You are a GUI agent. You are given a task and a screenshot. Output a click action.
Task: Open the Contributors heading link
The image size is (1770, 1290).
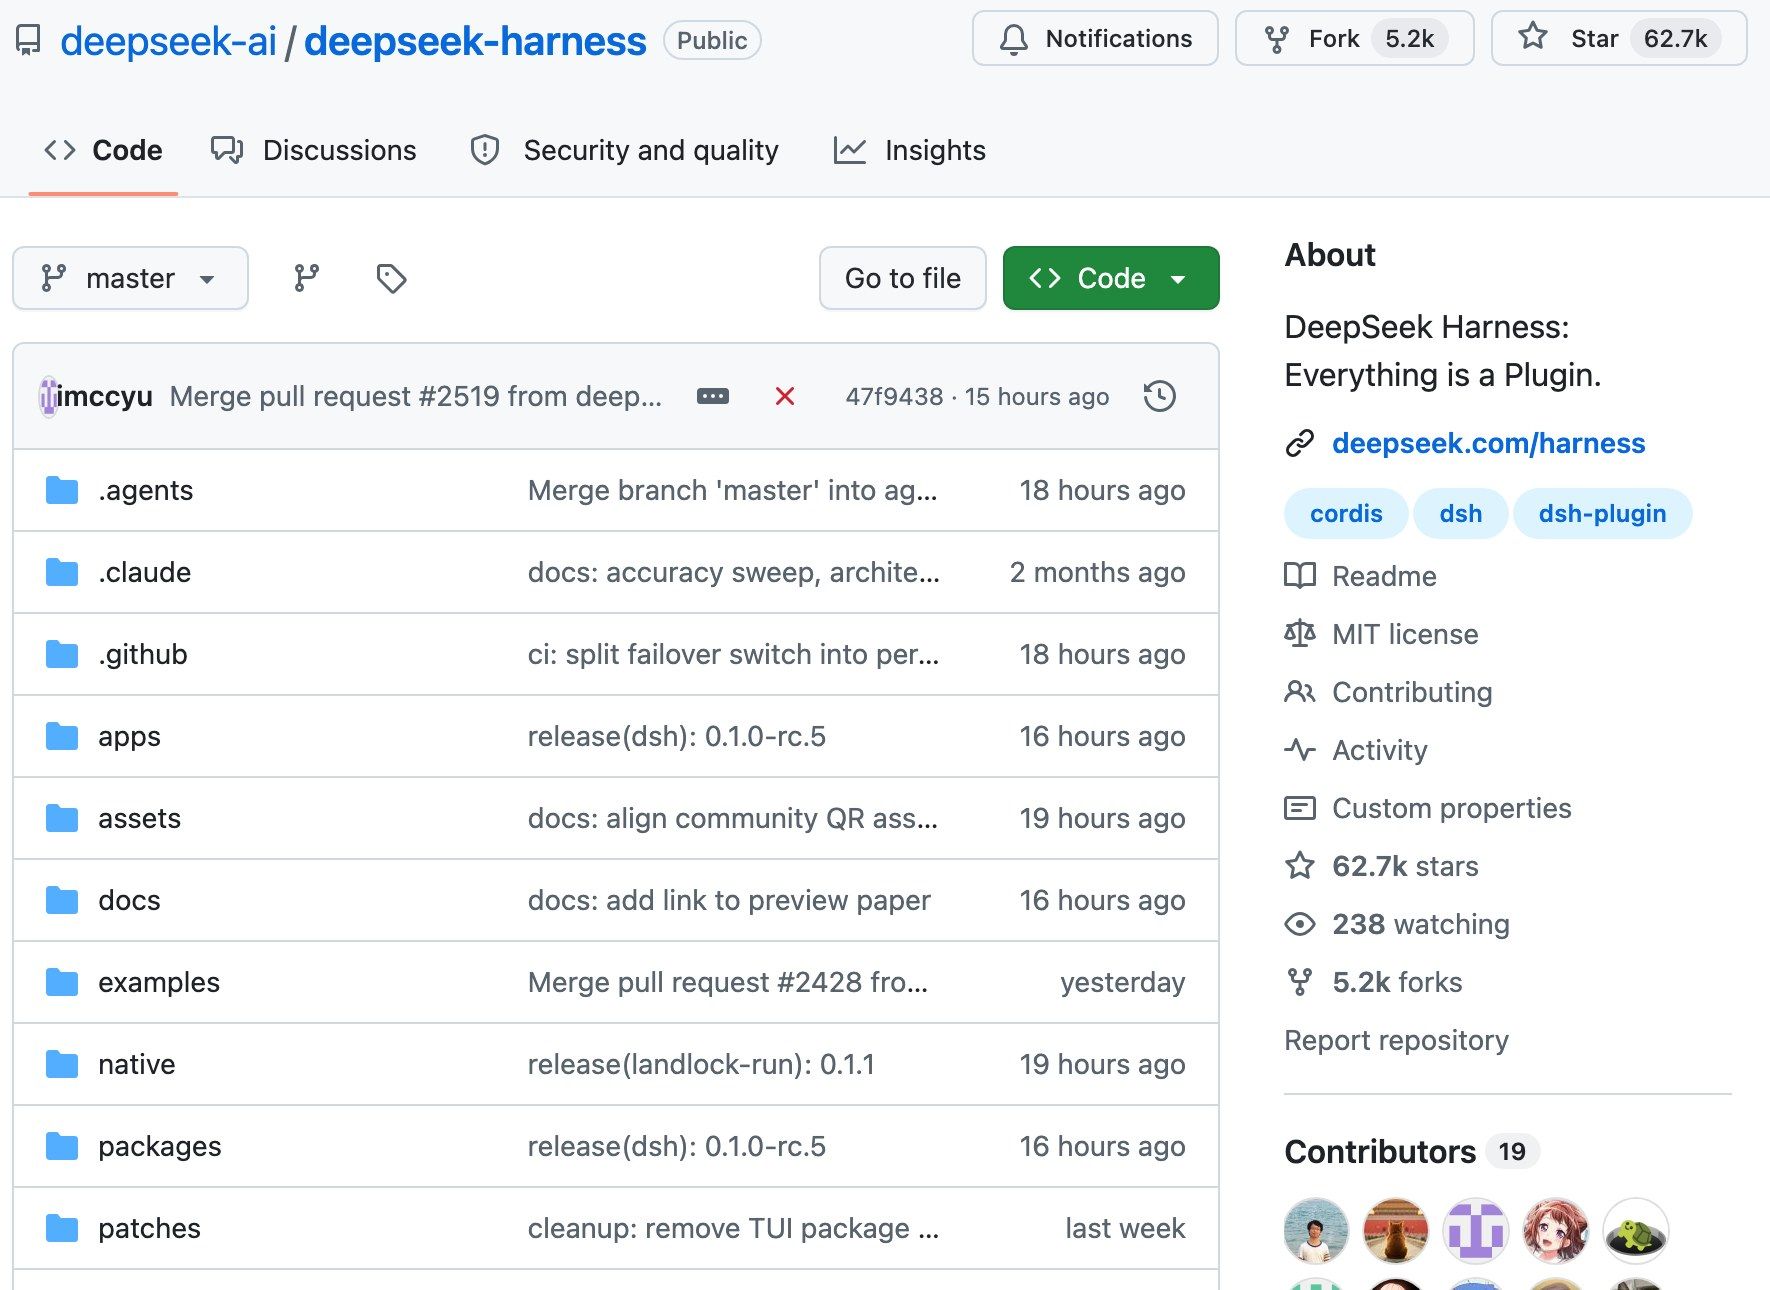1380,1151
